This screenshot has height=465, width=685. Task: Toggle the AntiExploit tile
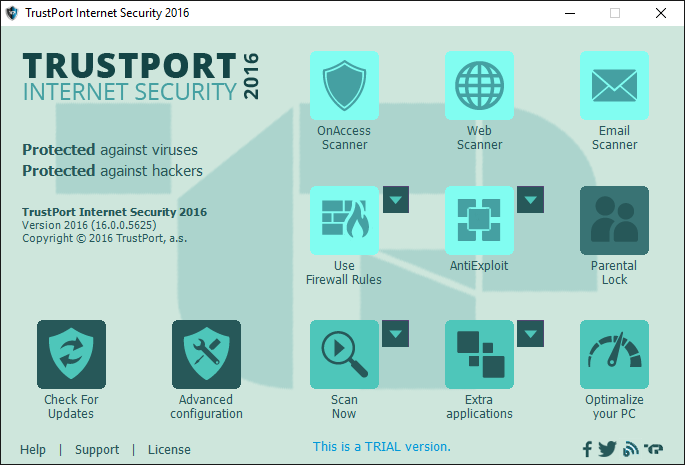pos(479,220)
